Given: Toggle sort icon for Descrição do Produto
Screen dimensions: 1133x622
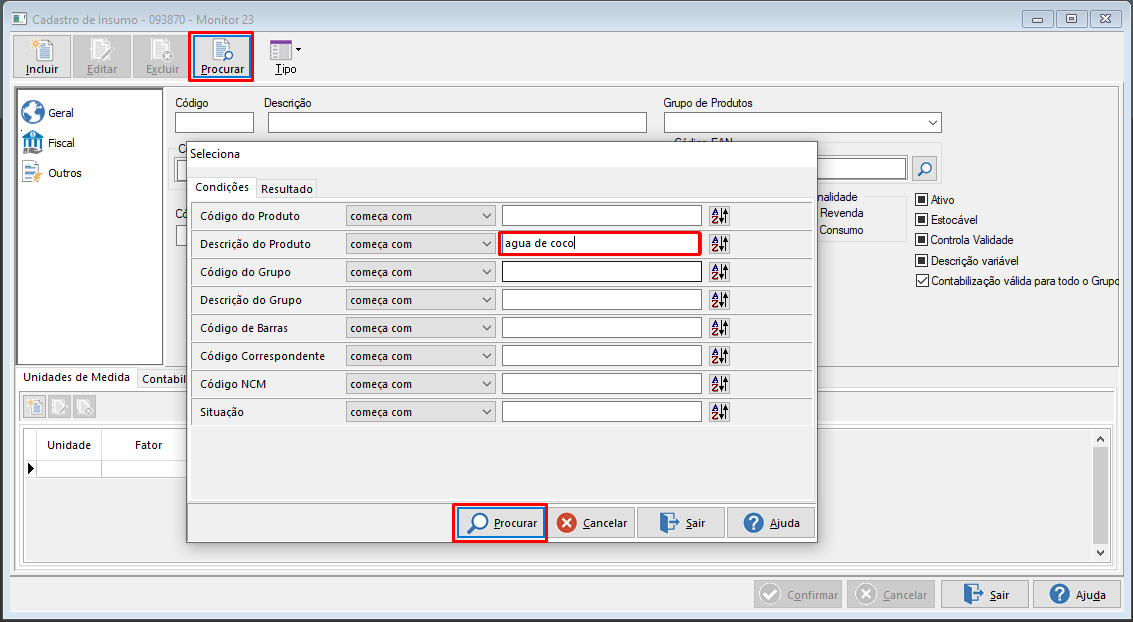Looking at the screenshot, I should click(719, 244).
